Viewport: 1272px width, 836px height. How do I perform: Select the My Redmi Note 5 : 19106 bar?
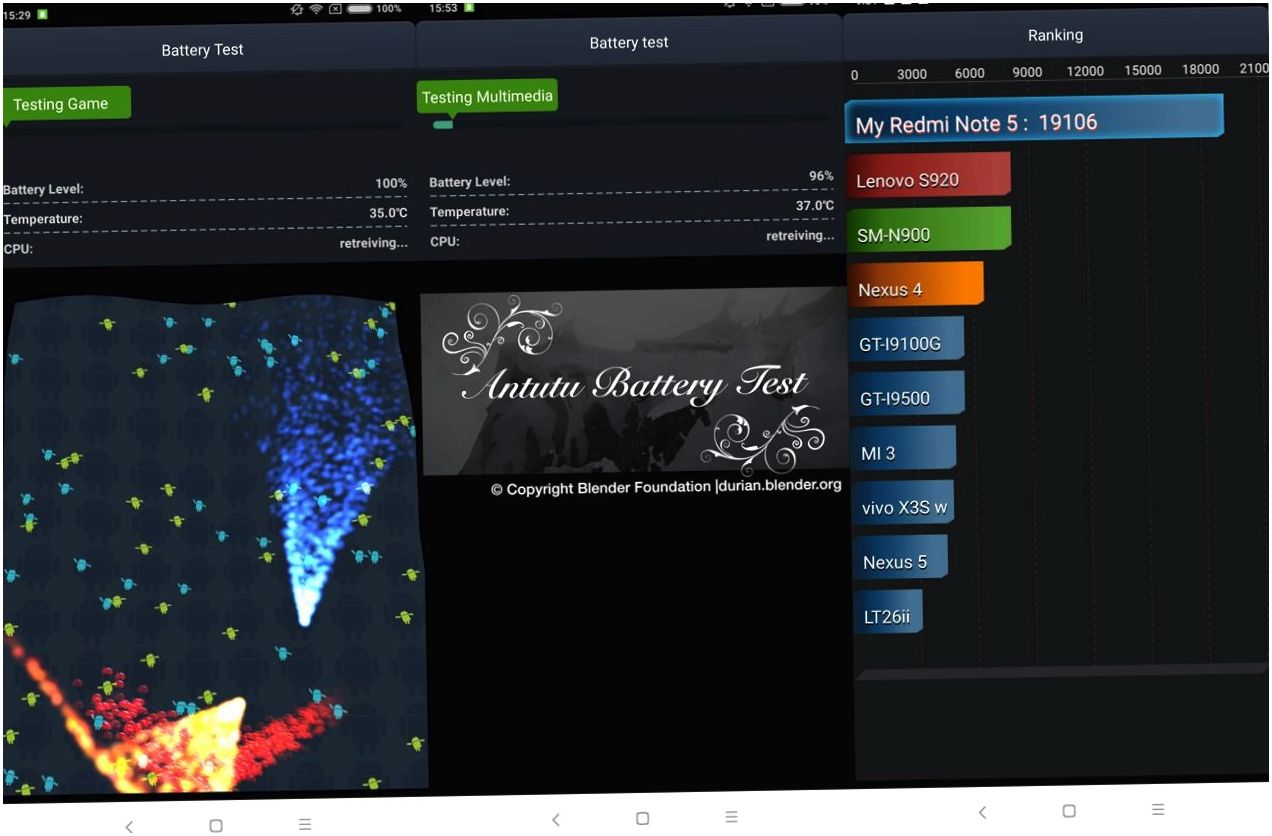tap(1034, 117)
